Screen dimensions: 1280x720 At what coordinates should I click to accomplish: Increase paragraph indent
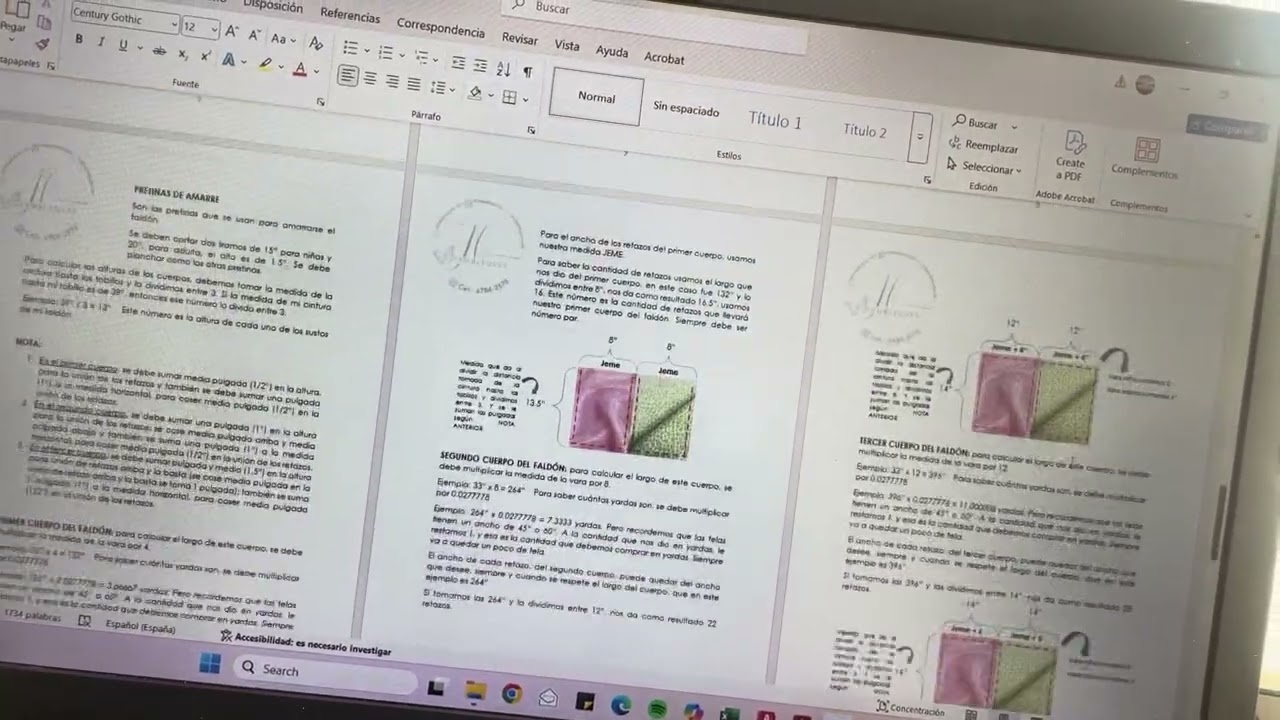(x=480, y=66)
